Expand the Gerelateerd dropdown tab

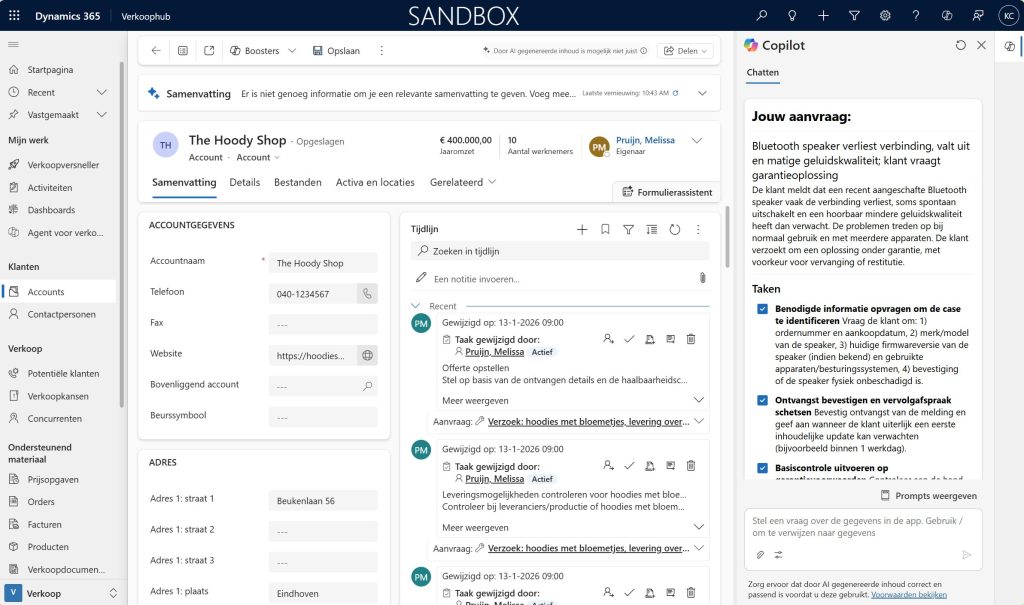click(463, 183)
